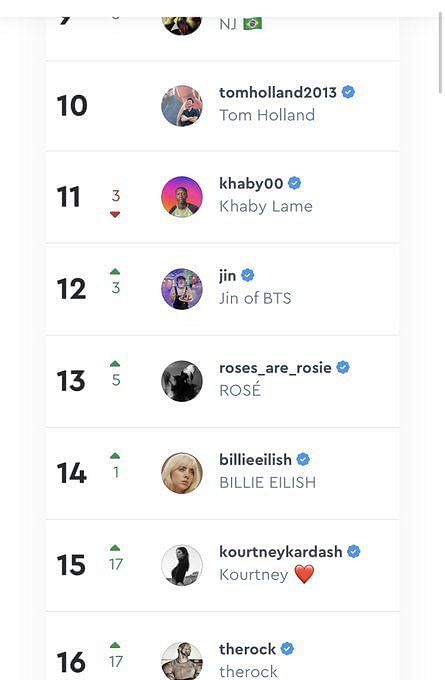The image size is (445, 680).
Task: Open Khaby Lame's avatar thumbnail
Action: (182, 196)
